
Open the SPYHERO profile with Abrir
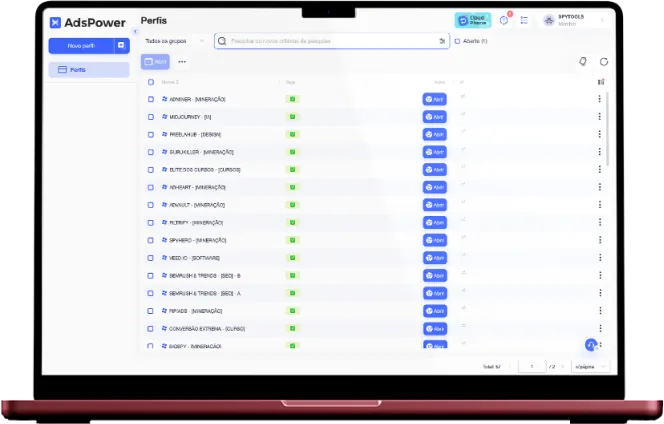tap(434, 240)
